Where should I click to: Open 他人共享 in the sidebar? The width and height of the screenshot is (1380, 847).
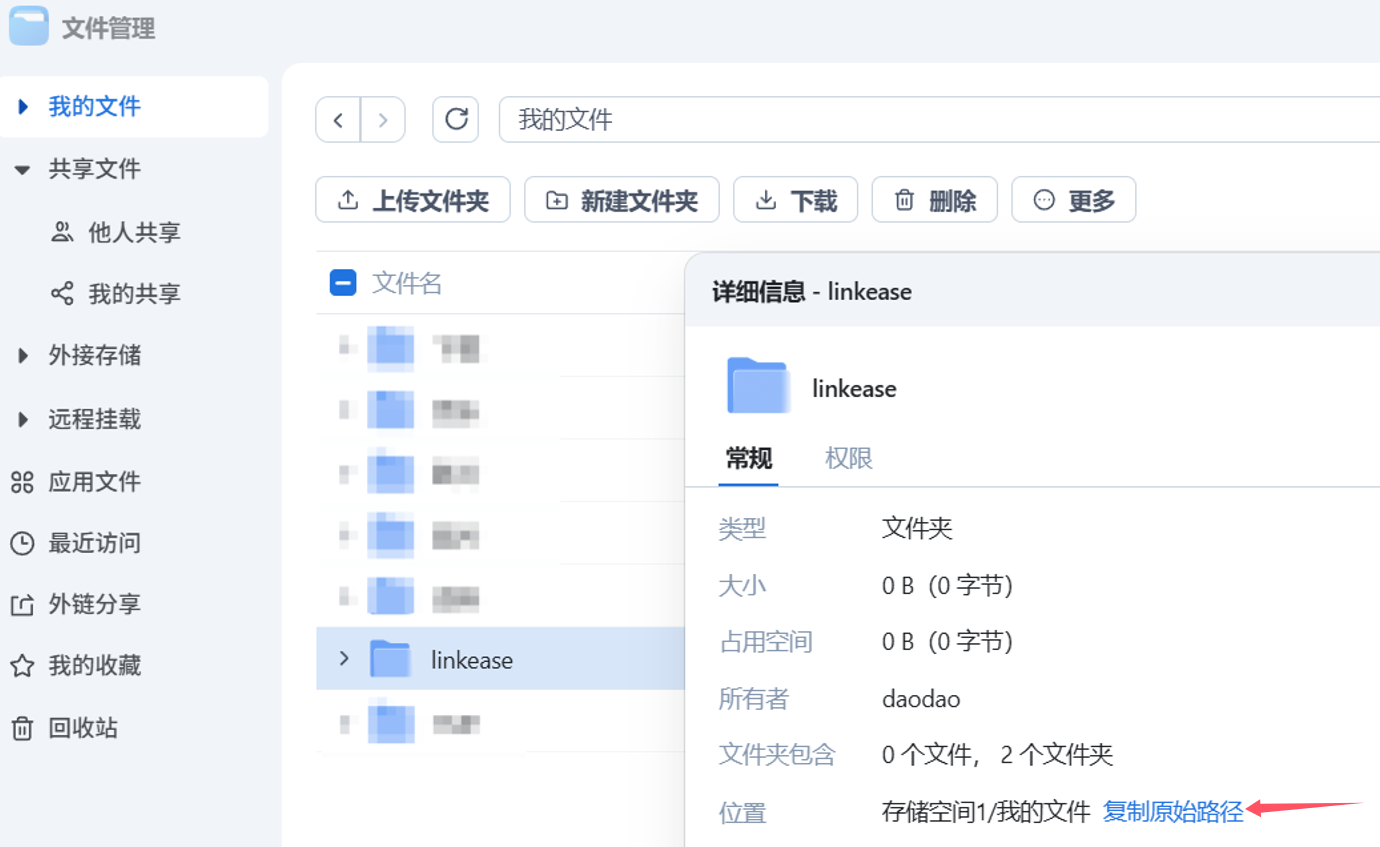pyautogui.click(x=135, y=233)
